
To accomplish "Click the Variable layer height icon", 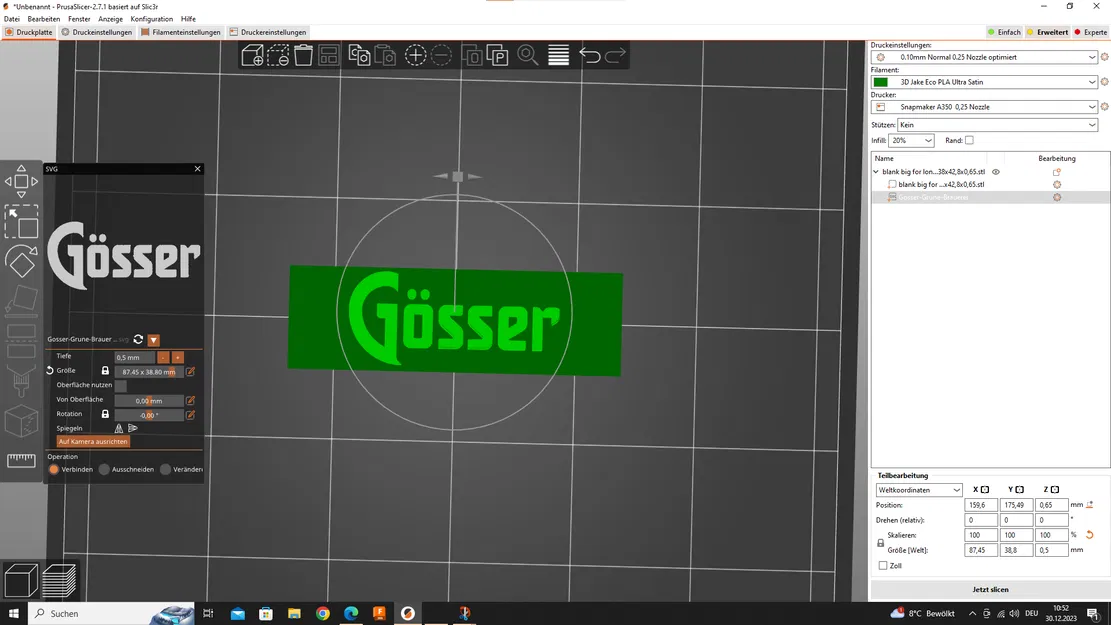I will (558, 55).
